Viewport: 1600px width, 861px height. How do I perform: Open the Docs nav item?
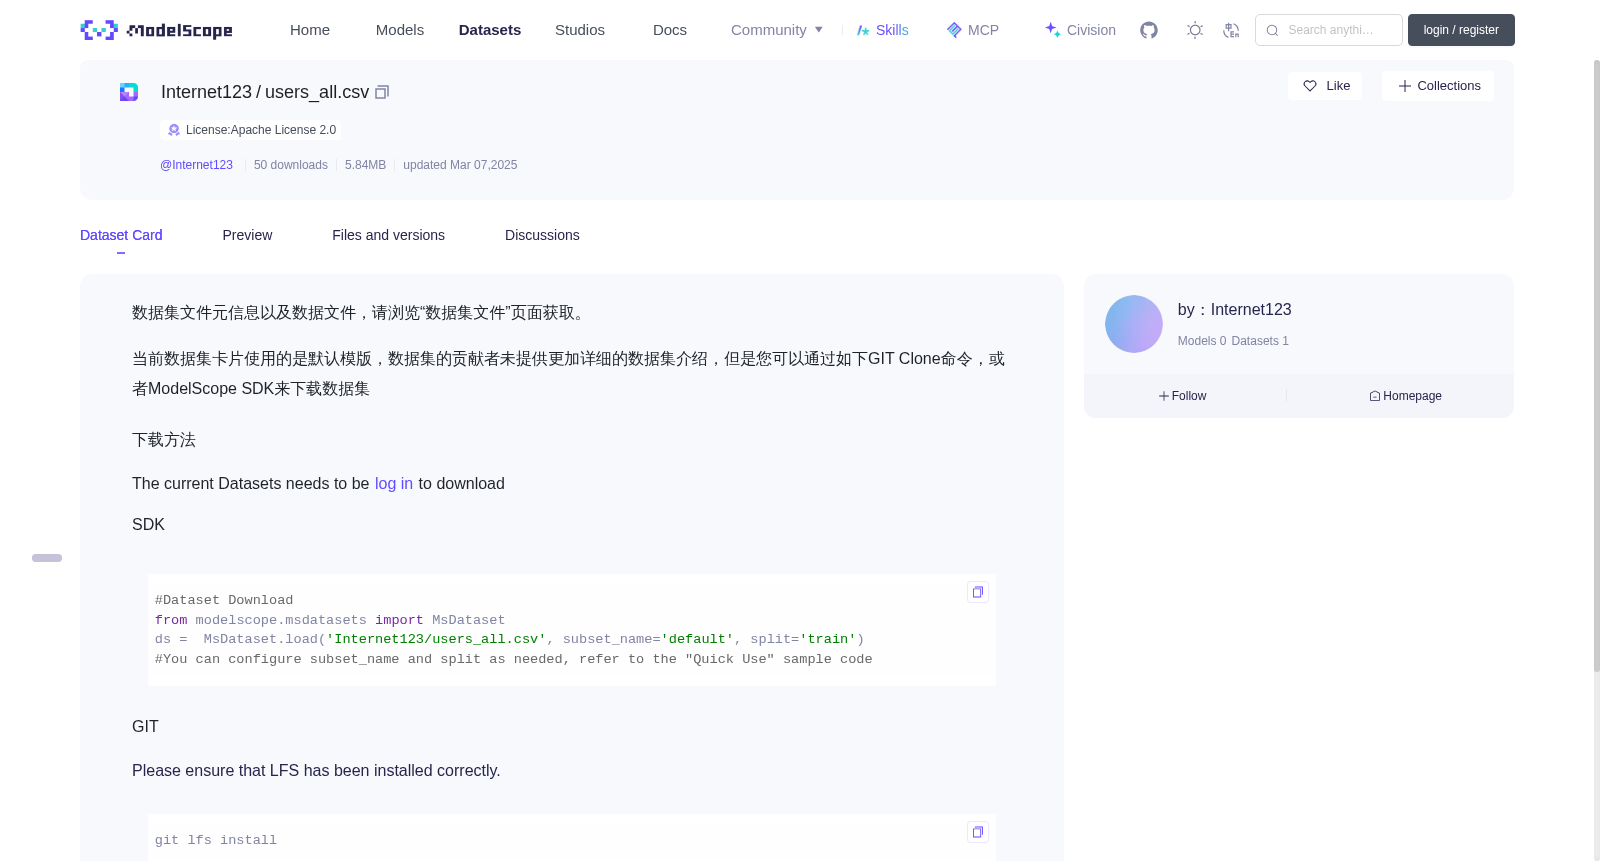[x=670, y=30]
